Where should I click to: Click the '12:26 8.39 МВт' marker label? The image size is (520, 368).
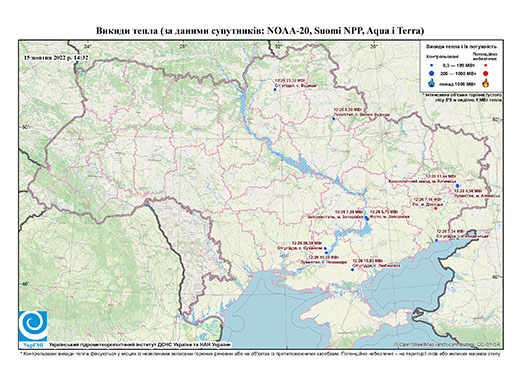click(x=348, y=109)
